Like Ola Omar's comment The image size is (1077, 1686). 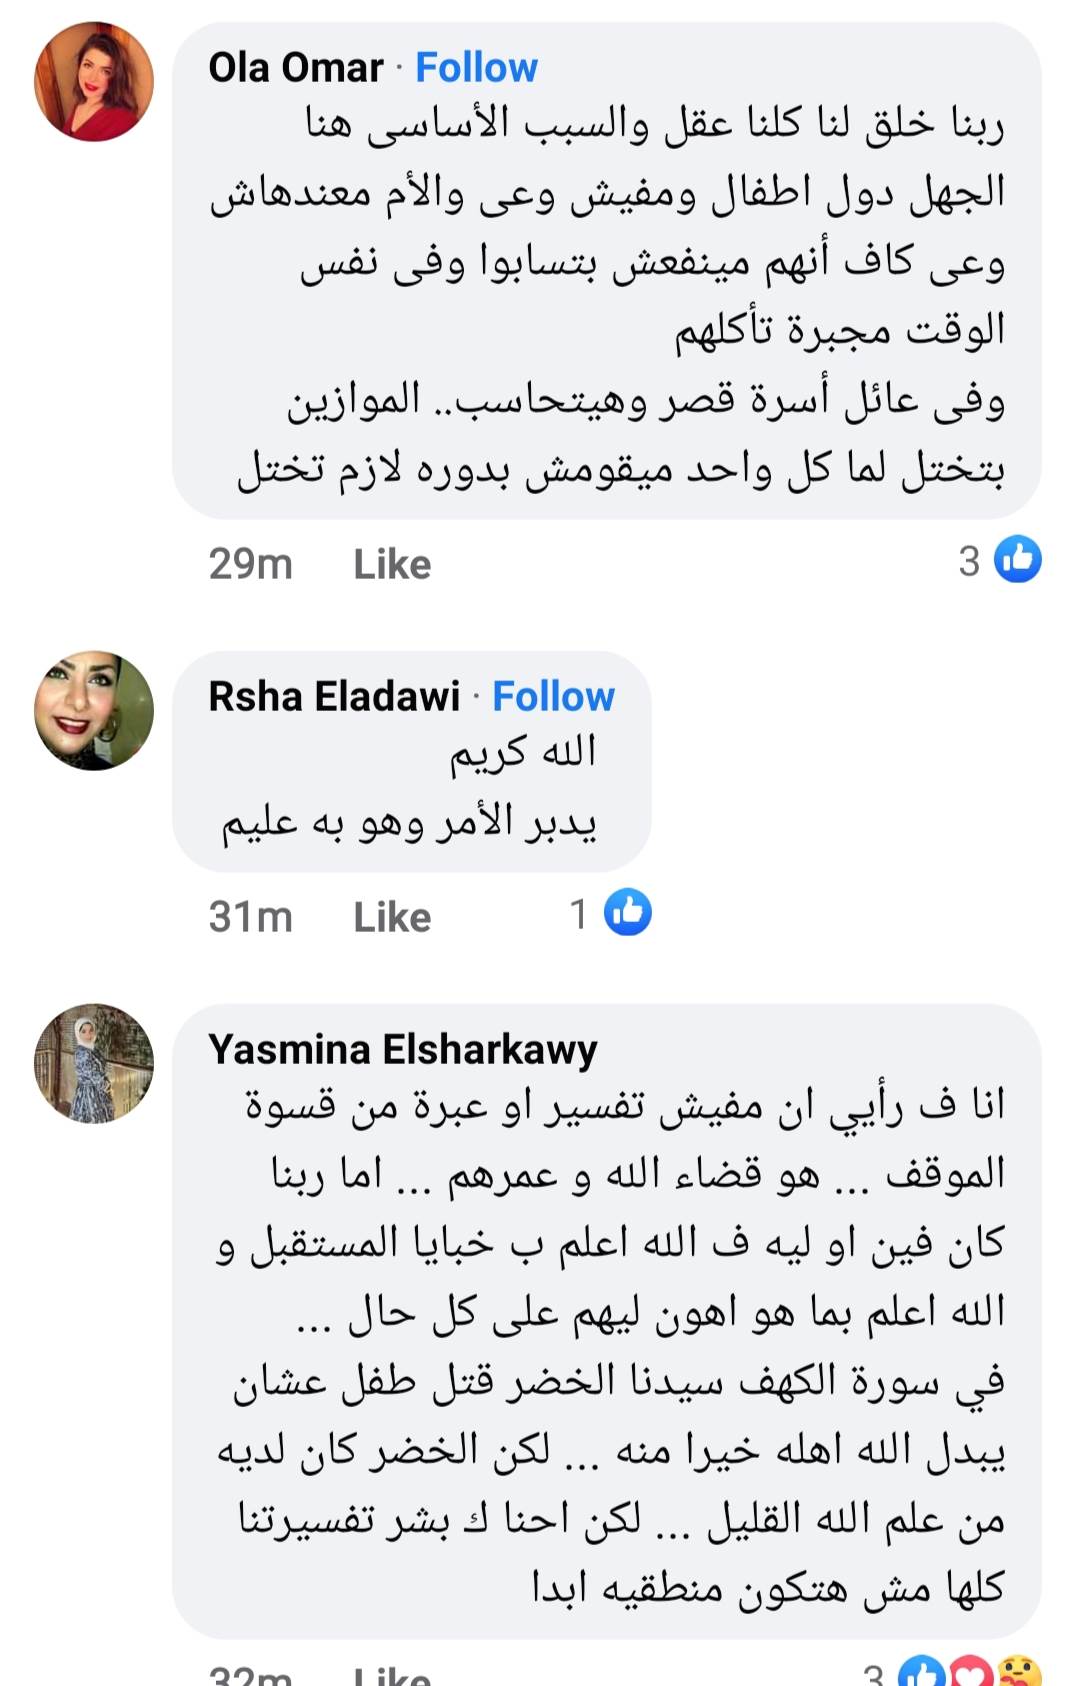click(392, 564)
